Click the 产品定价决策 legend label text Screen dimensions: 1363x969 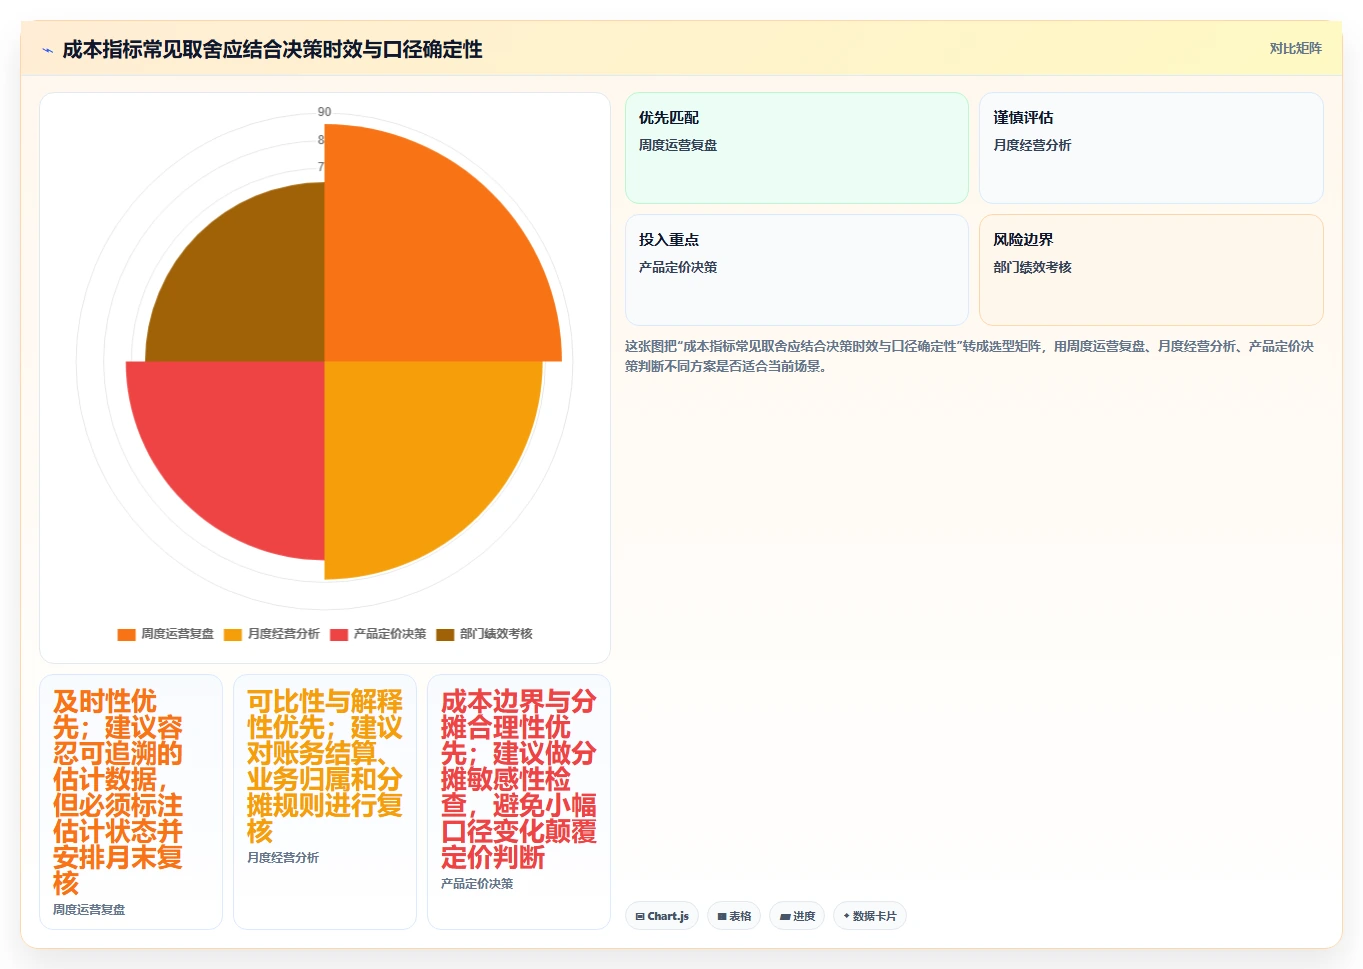point(390,634)
